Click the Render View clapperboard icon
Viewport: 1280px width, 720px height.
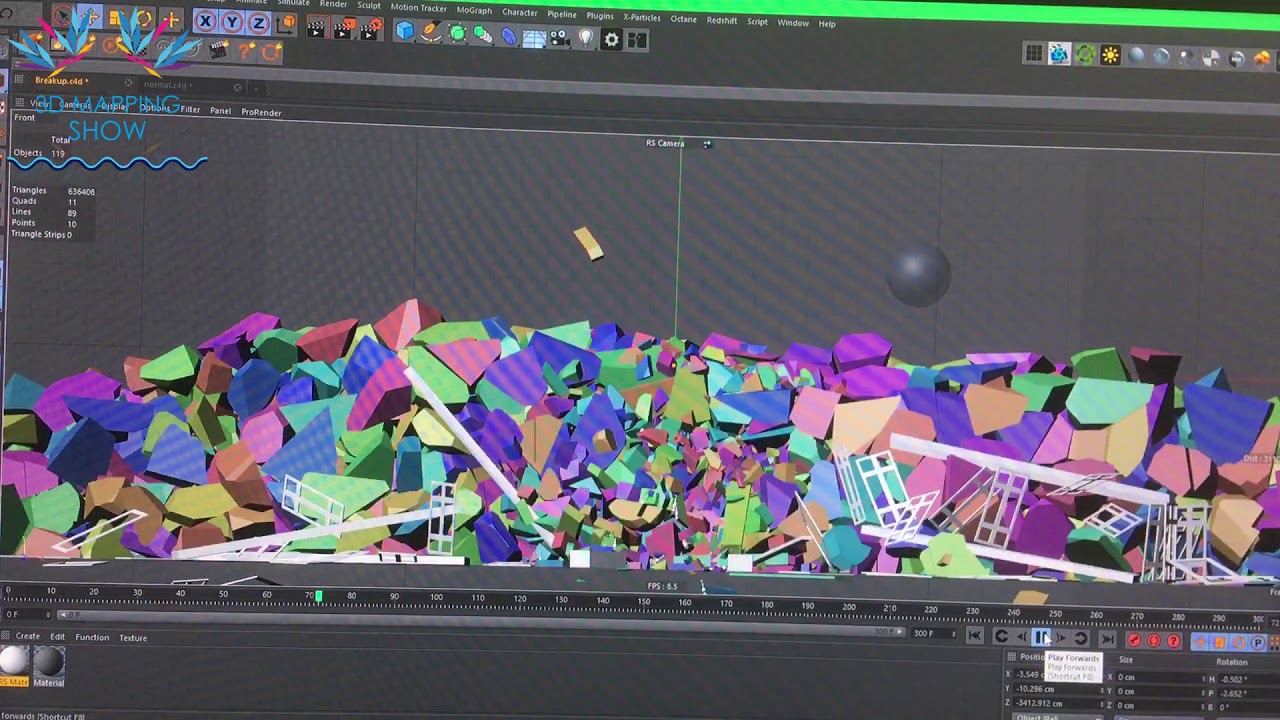(x=316, y=28)
